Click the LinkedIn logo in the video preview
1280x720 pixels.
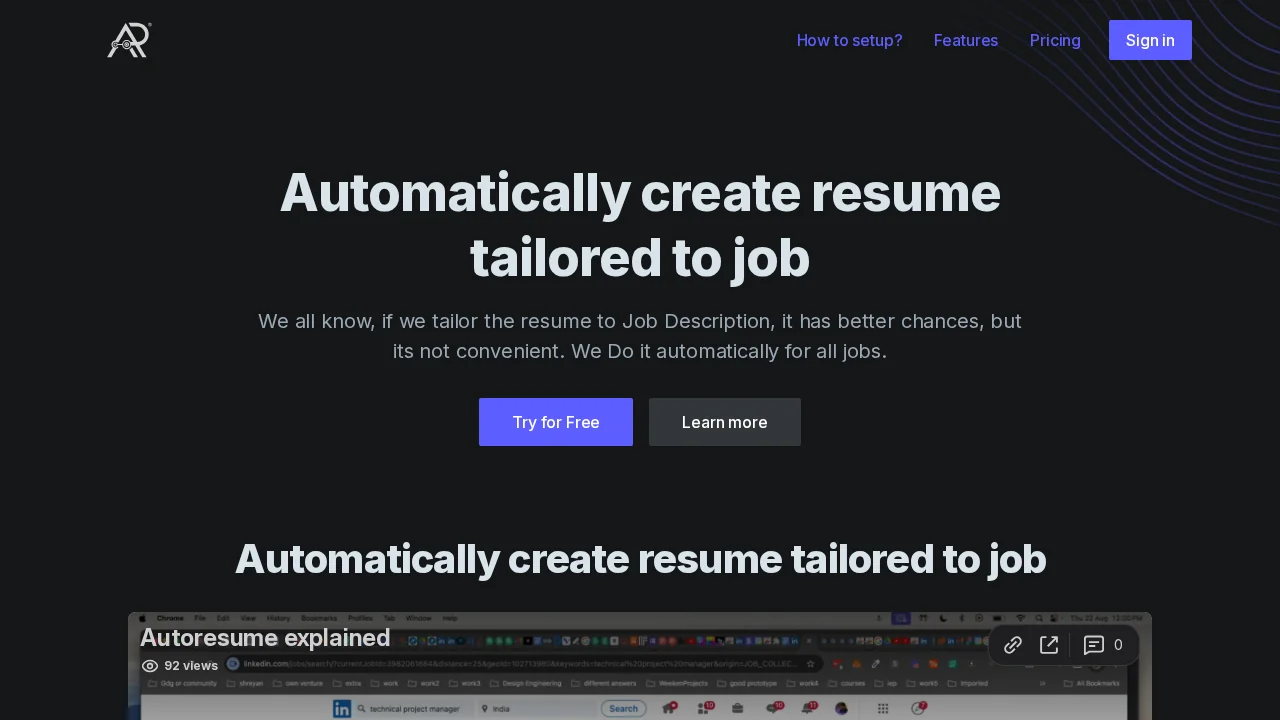click(x=342, y=708)
